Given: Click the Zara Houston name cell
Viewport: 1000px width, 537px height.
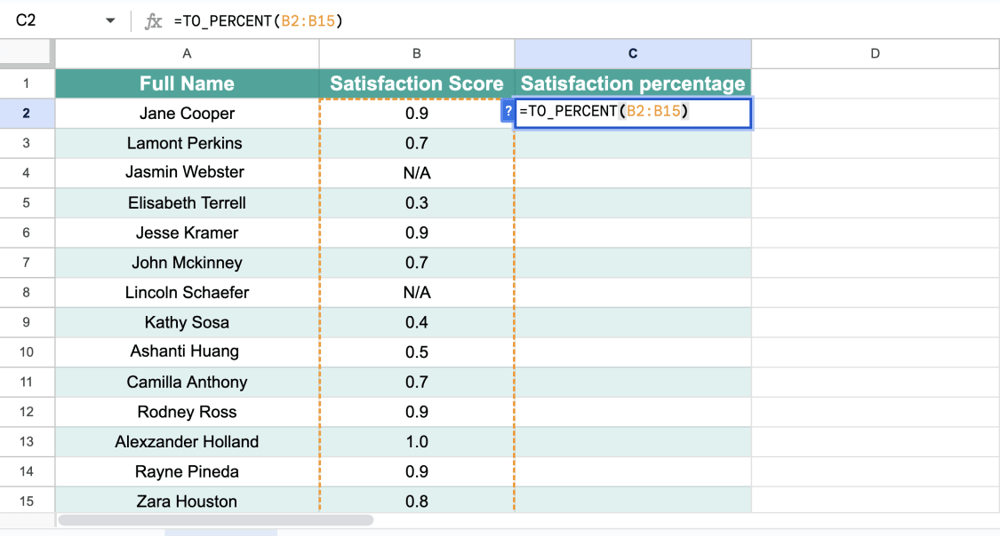Looking at the screenshot, I should pos(187,501).
